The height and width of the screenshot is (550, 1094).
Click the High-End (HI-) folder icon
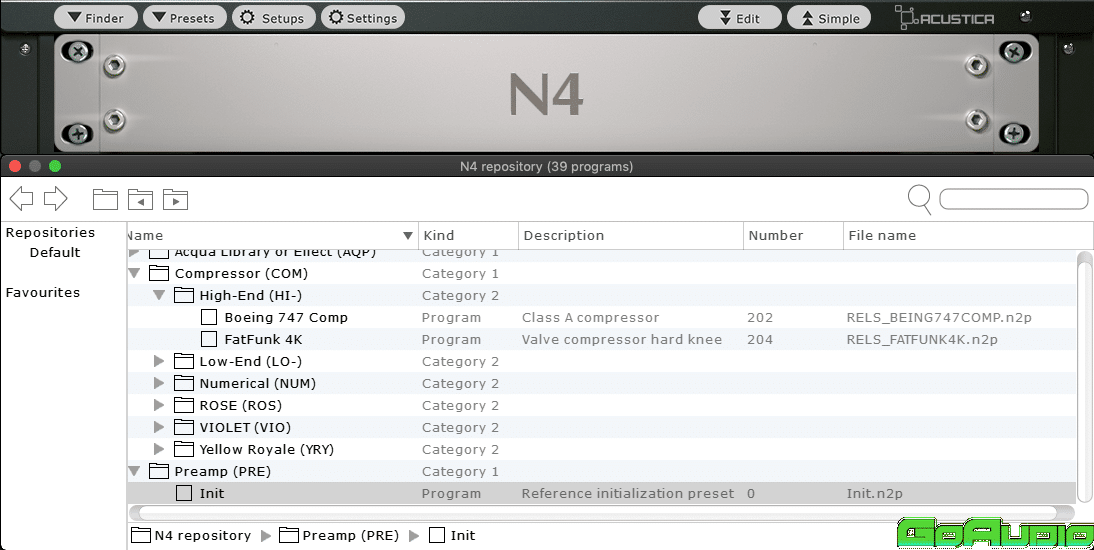(183, 295)
